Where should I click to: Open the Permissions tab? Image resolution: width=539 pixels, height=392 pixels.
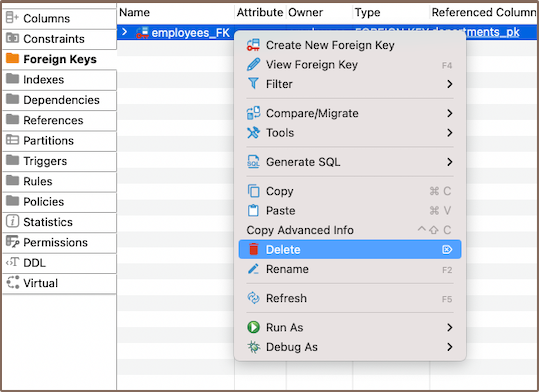coord(59,242)
